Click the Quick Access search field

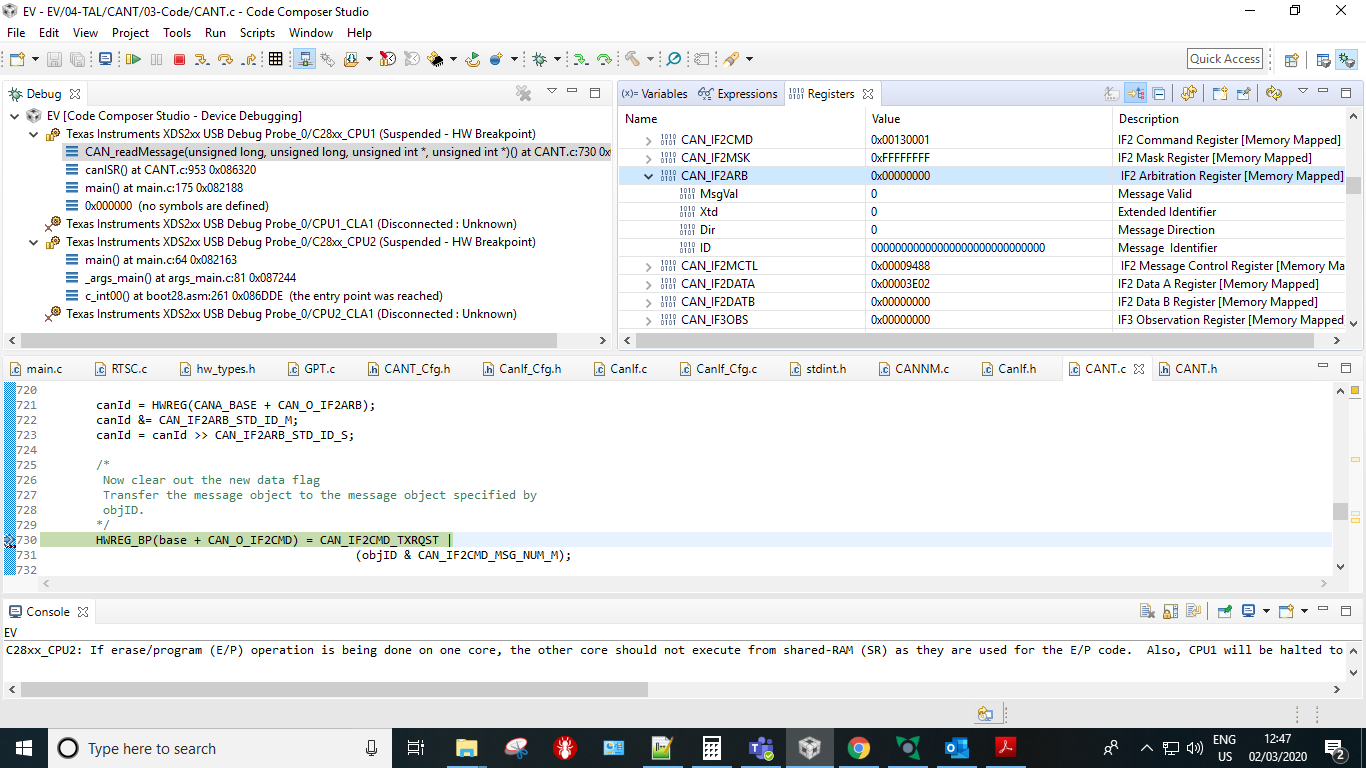coord(1224,58)
